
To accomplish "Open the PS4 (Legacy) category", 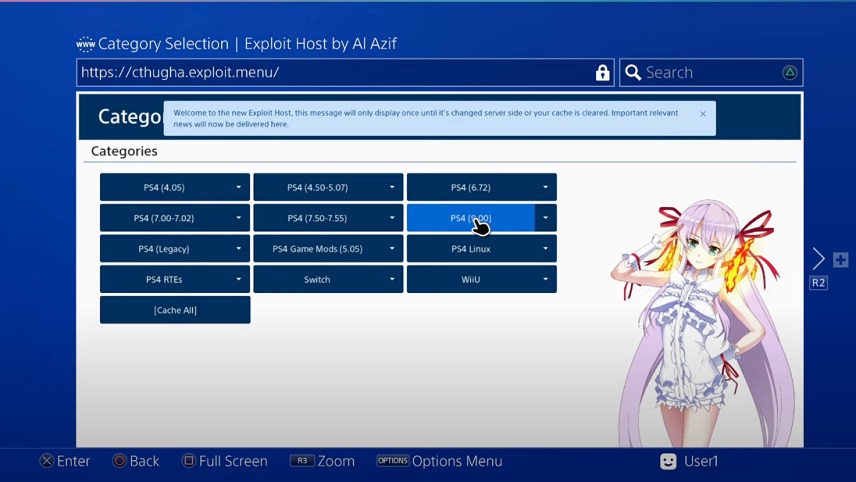I will click(164, 248).
